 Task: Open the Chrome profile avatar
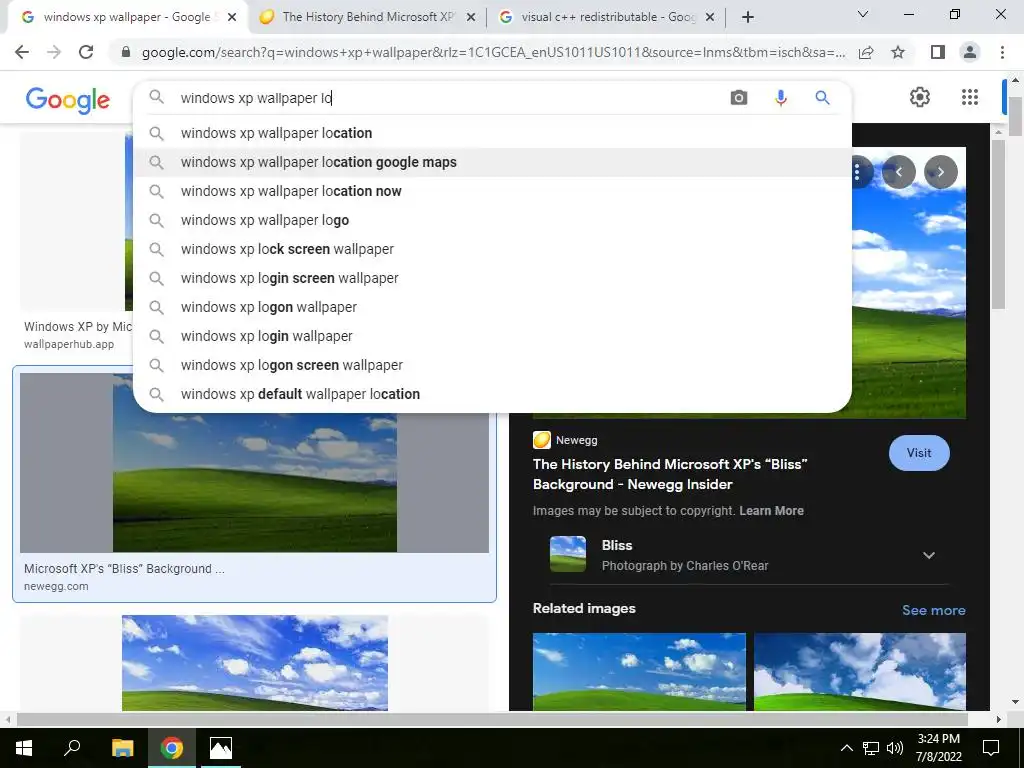(970, 52)
